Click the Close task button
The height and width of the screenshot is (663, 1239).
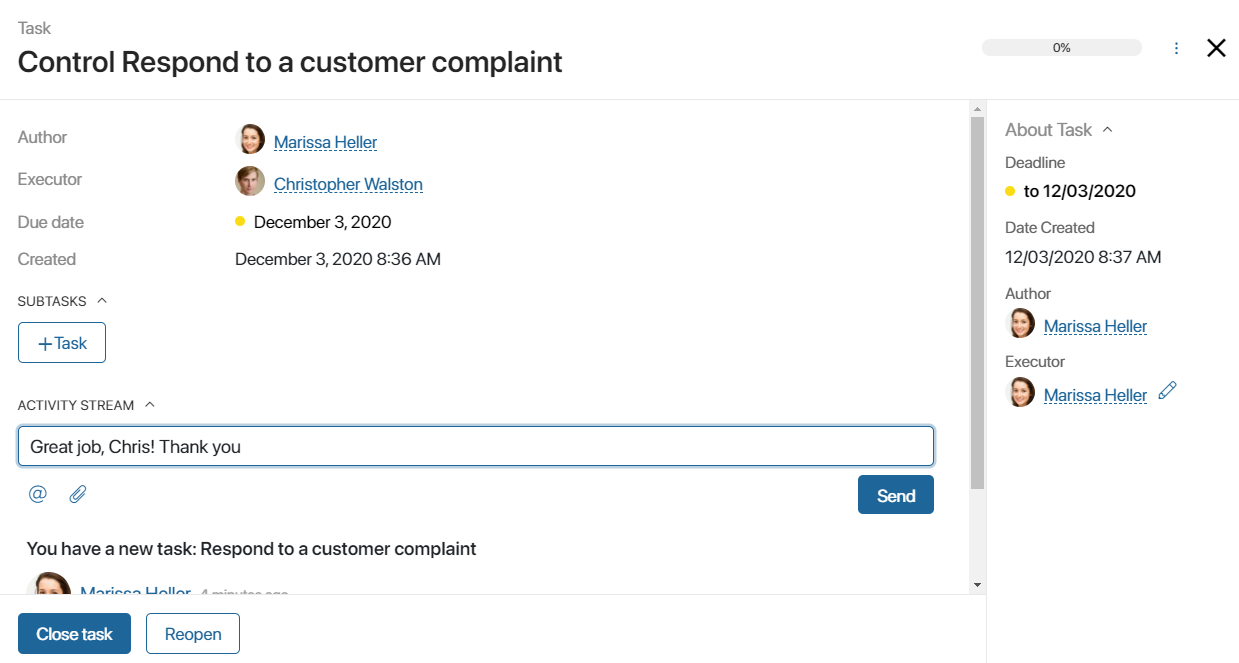pyautogui.click(x=74, y=634)
